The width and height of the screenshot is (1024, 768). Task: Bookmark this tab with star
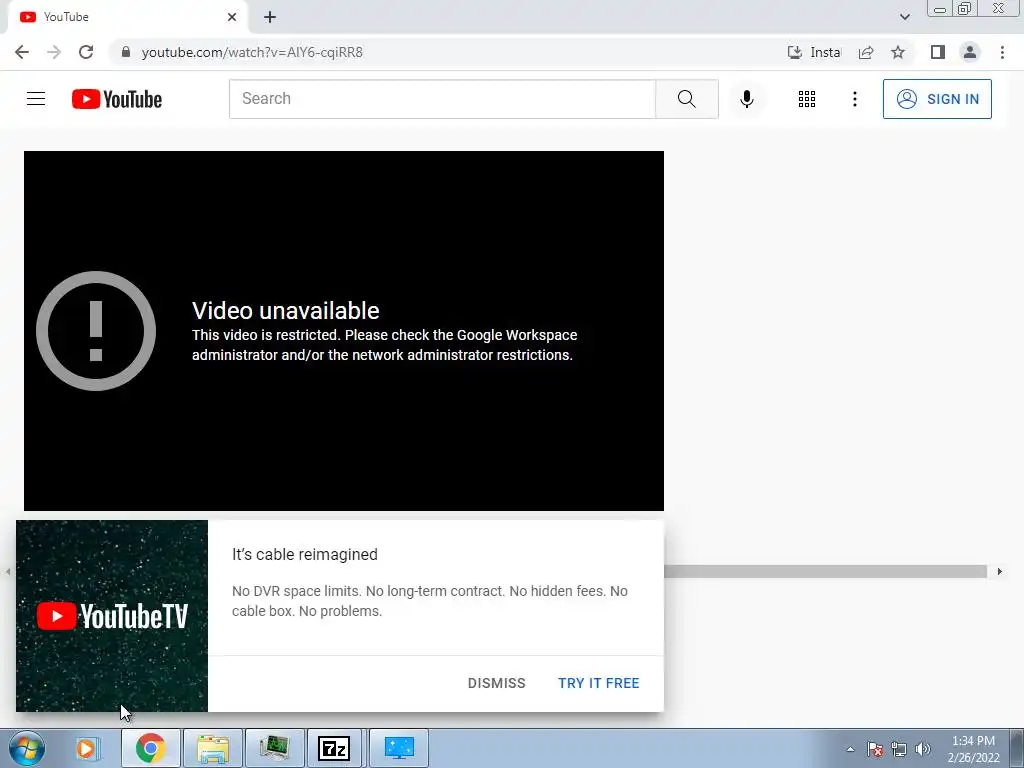[x=898, y=52]
